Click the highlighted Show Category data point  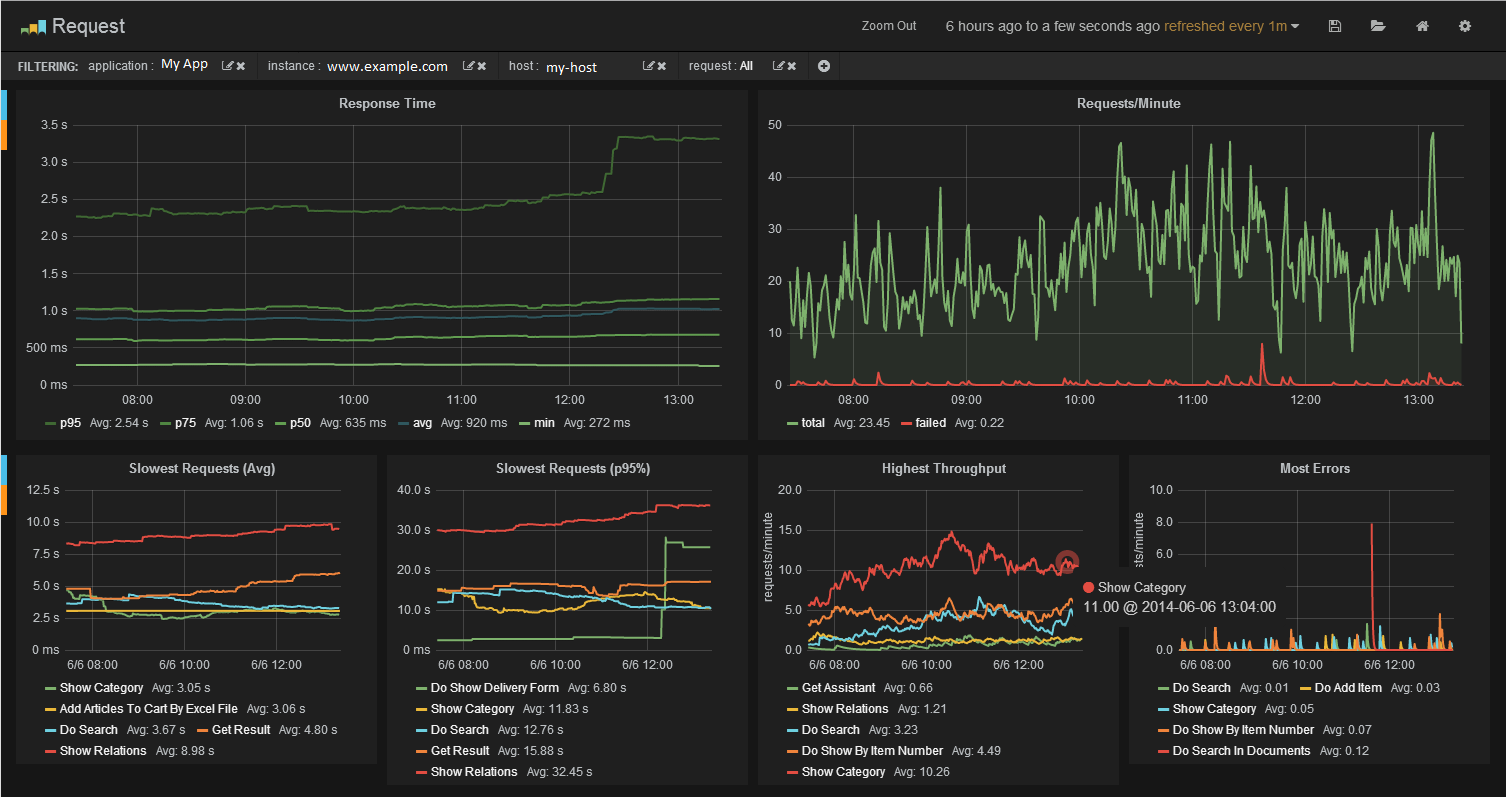pos(1067,563)
